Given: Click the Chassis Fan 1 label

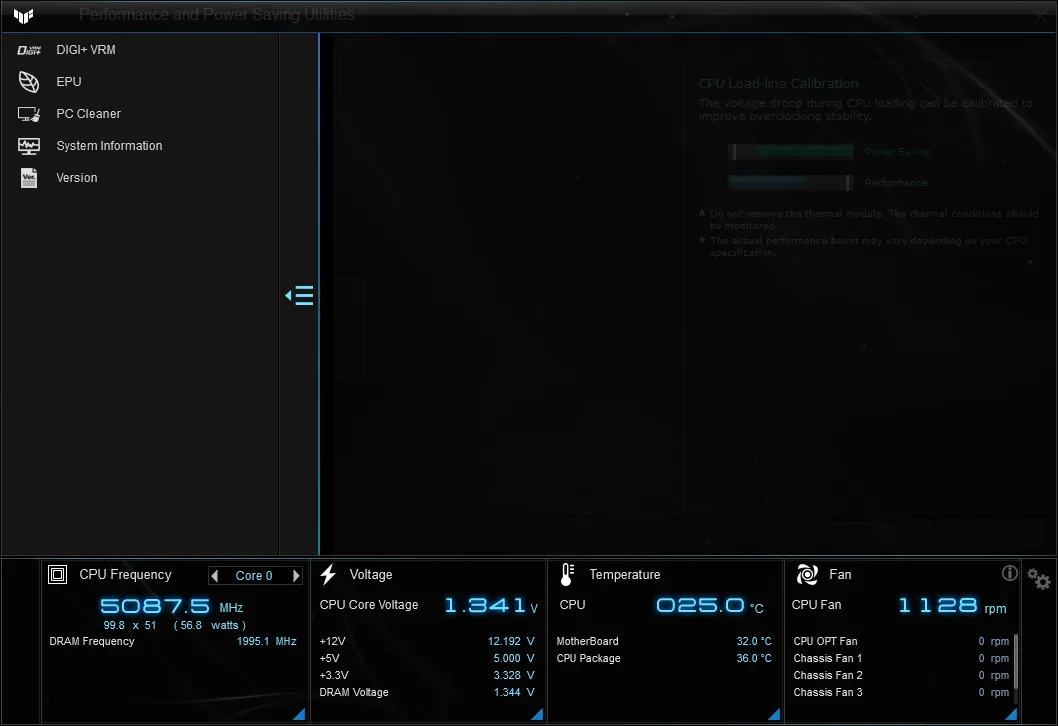Looking at the screenshot, I should point(828,659).
